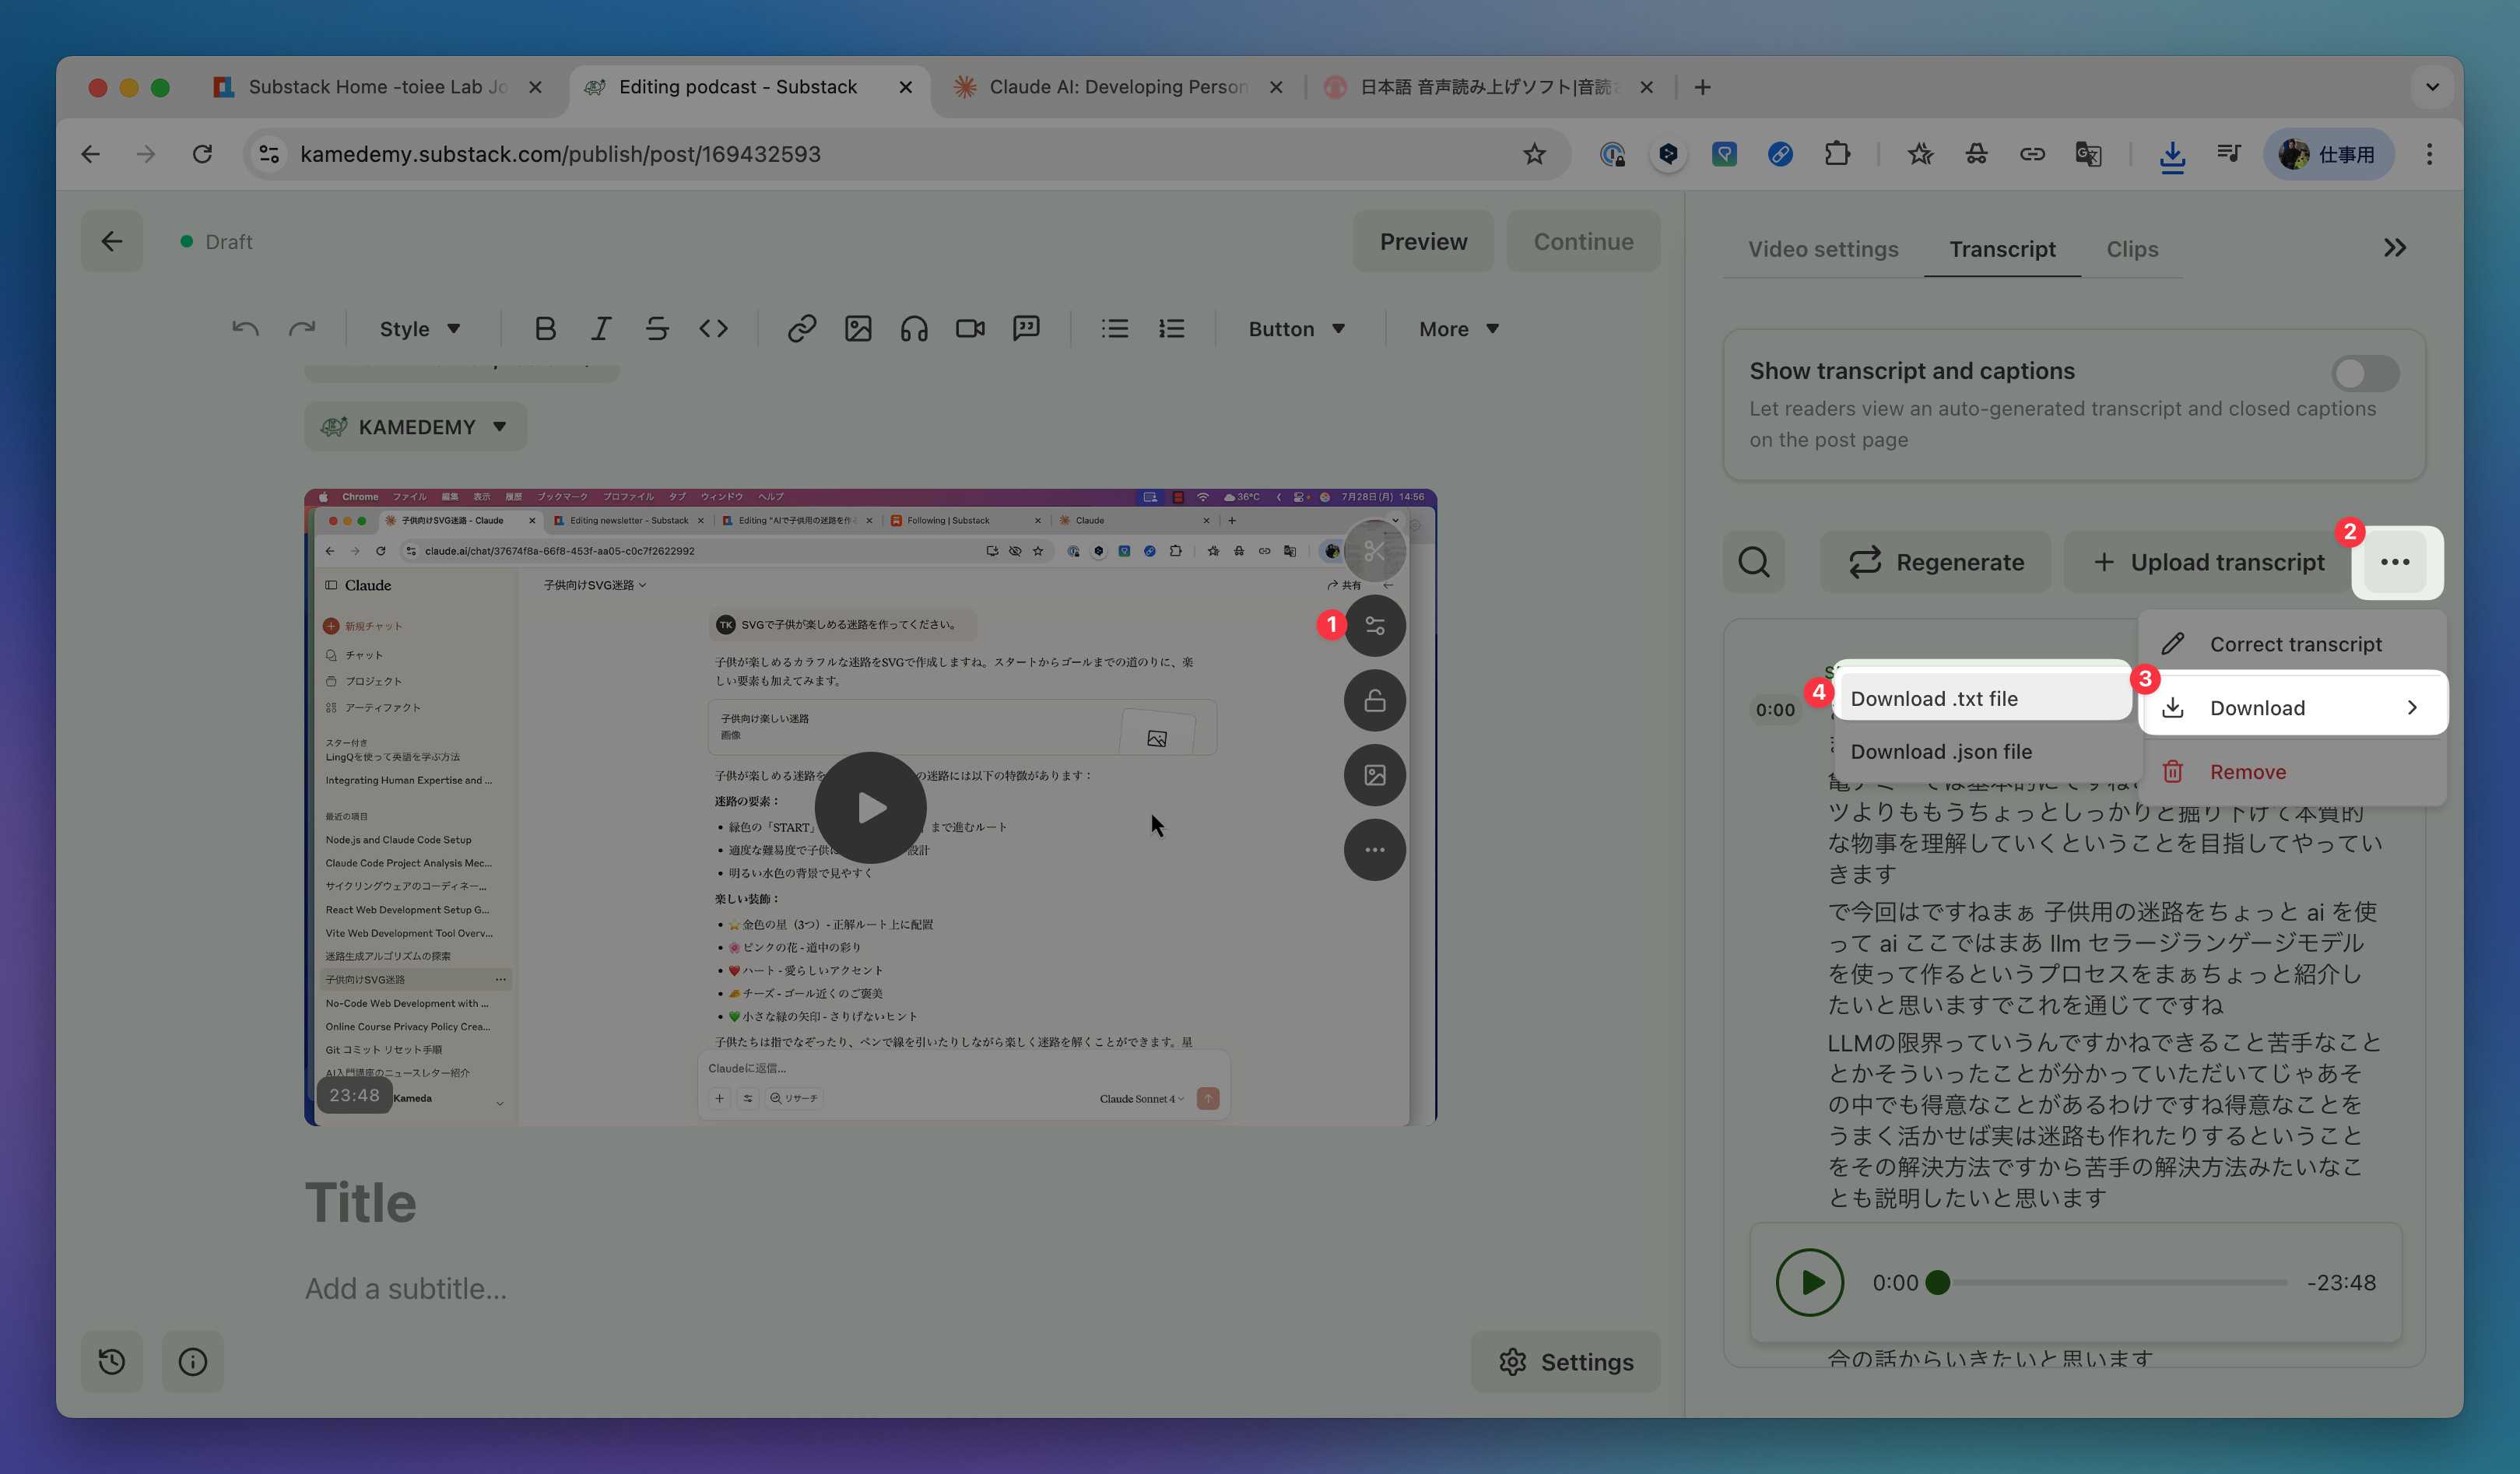
Task: Open version history clock icon
Action: click(x=112, y=1361)
